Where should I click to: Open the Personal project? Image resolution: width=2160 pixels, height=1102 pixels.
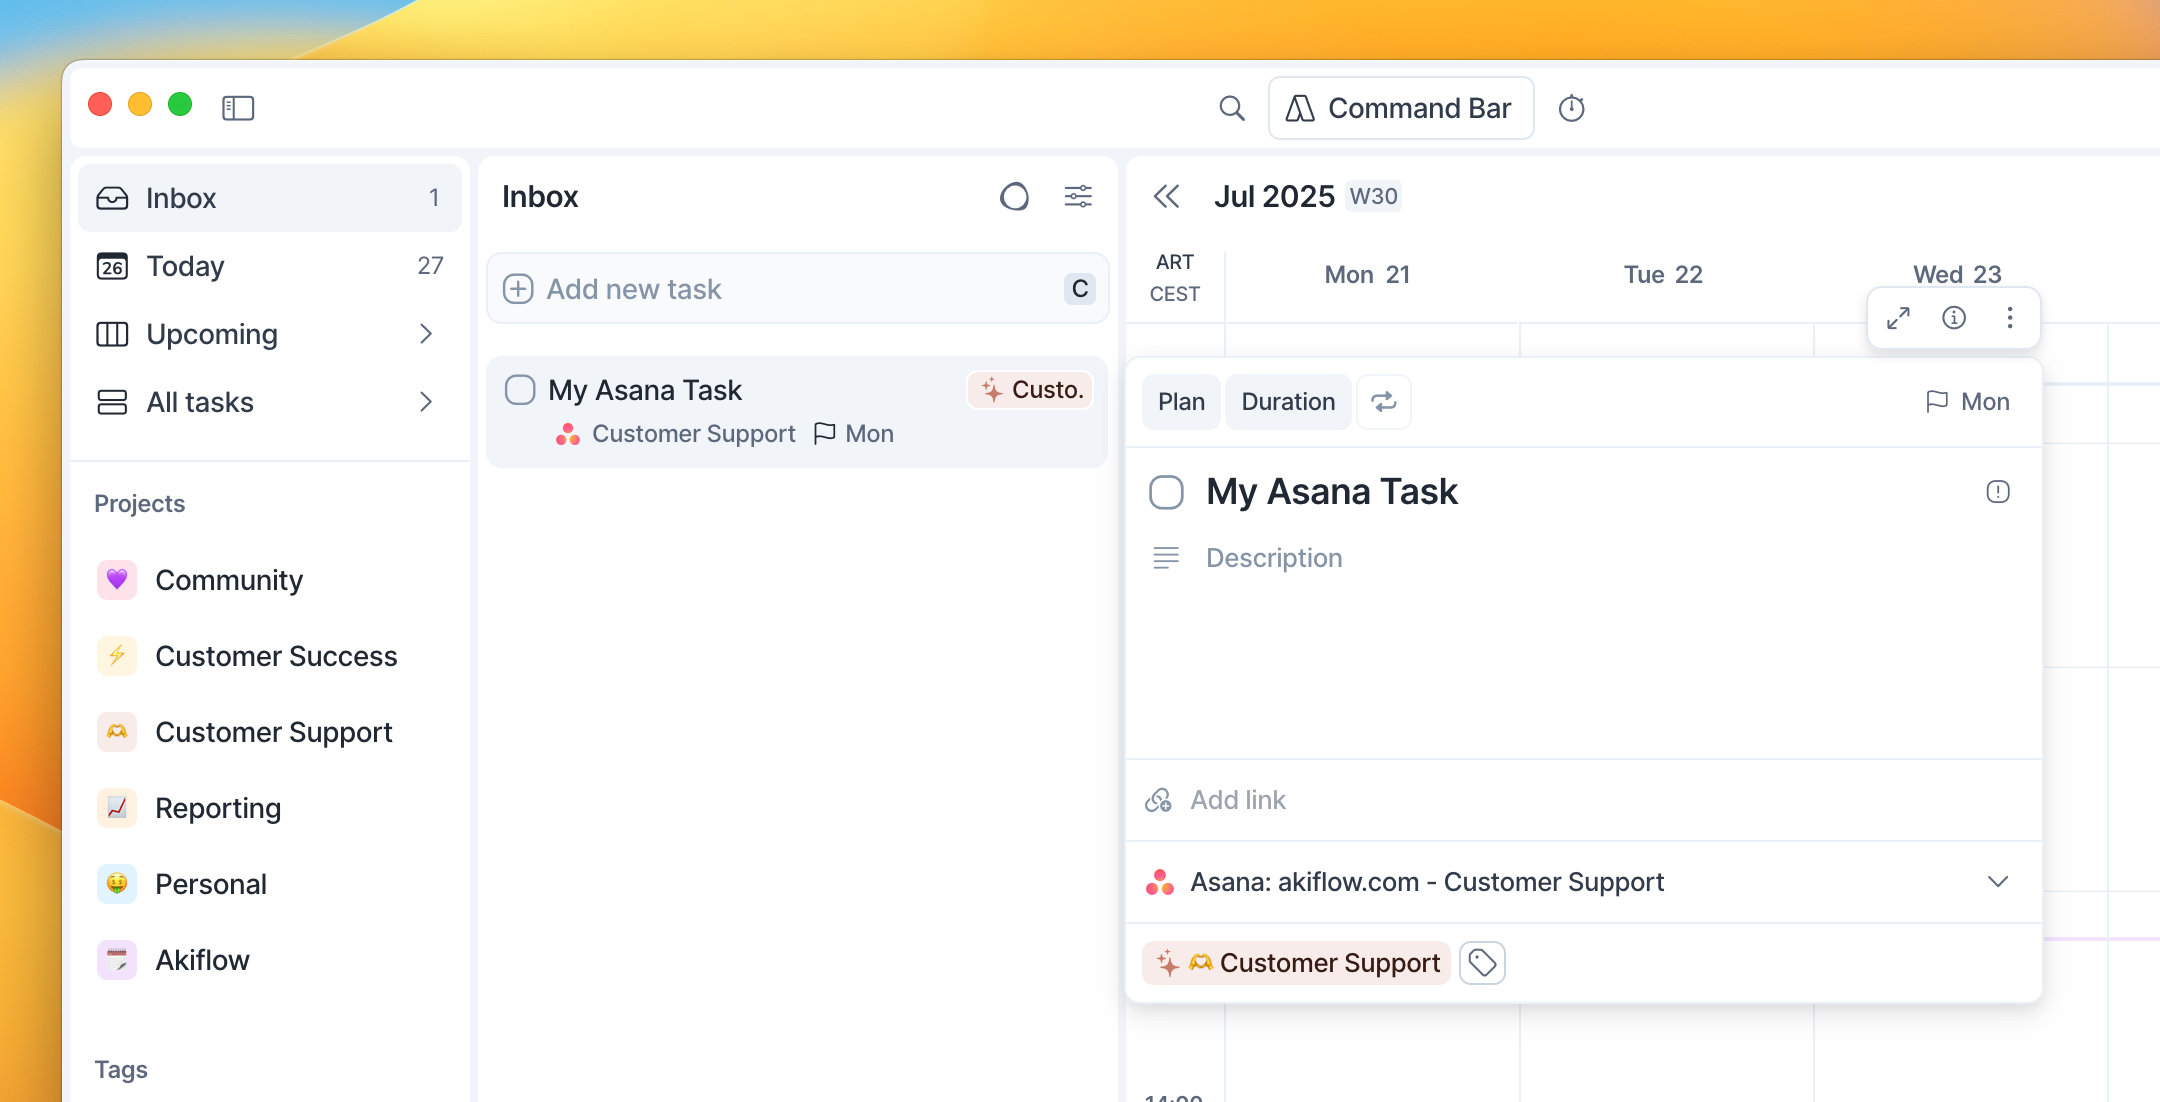coord(211,884)
